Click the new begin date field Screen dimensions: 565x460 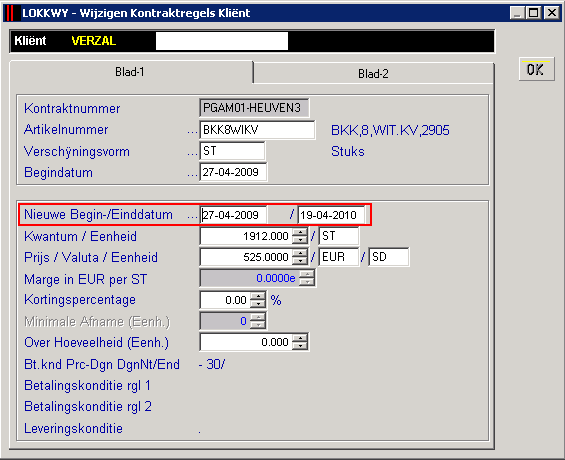coord(233,215)
